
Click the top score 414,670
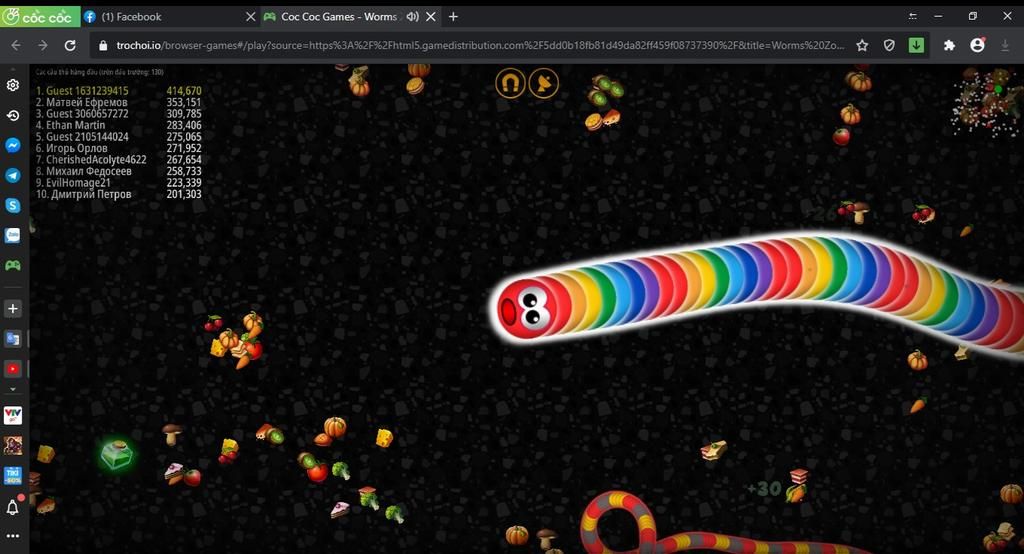point(184,91)
